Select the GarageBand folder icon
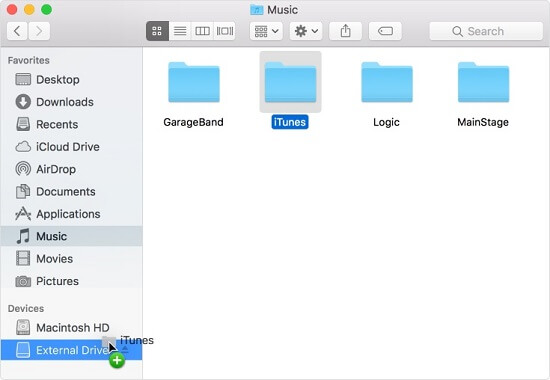The height and width of the screenshot is (380, 550). [194, 82]
